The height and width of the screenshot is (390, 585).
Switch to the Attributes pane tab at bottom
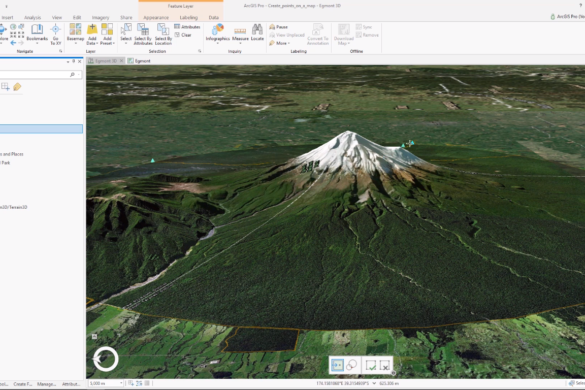[71, 384]
